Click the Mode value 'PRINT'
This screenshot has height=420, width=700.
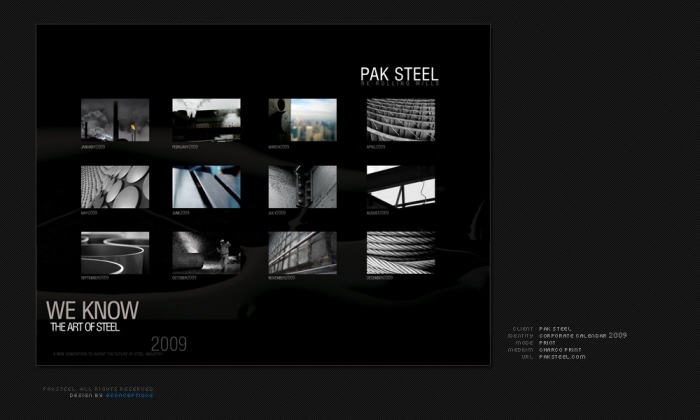point(547,343)
